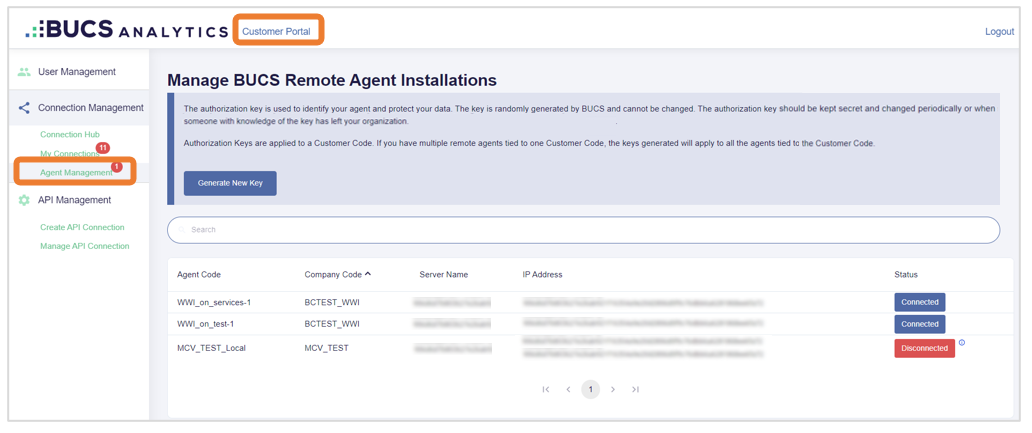Viewport: 1032px width, 433px height.
Task: Select Agent Management in sidebar
Action: pos(76,172)
